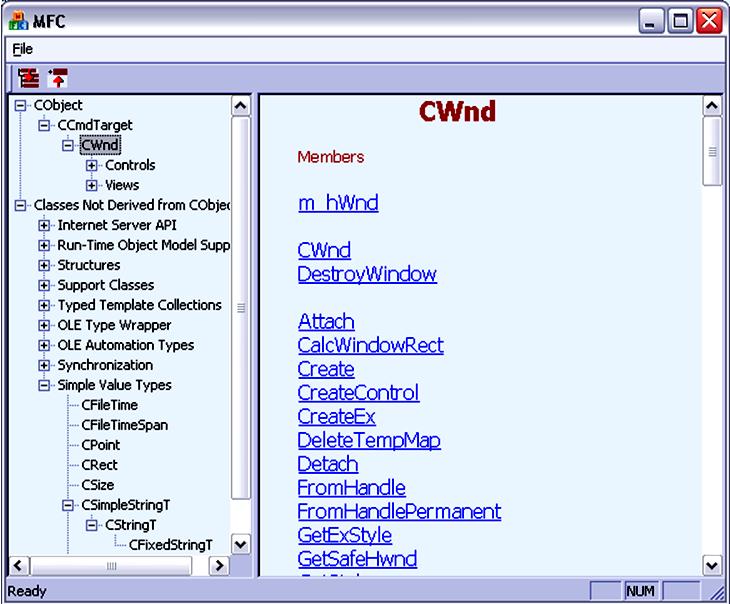Open the CreateControl link

pyautogui.click(x=358, y=393)
